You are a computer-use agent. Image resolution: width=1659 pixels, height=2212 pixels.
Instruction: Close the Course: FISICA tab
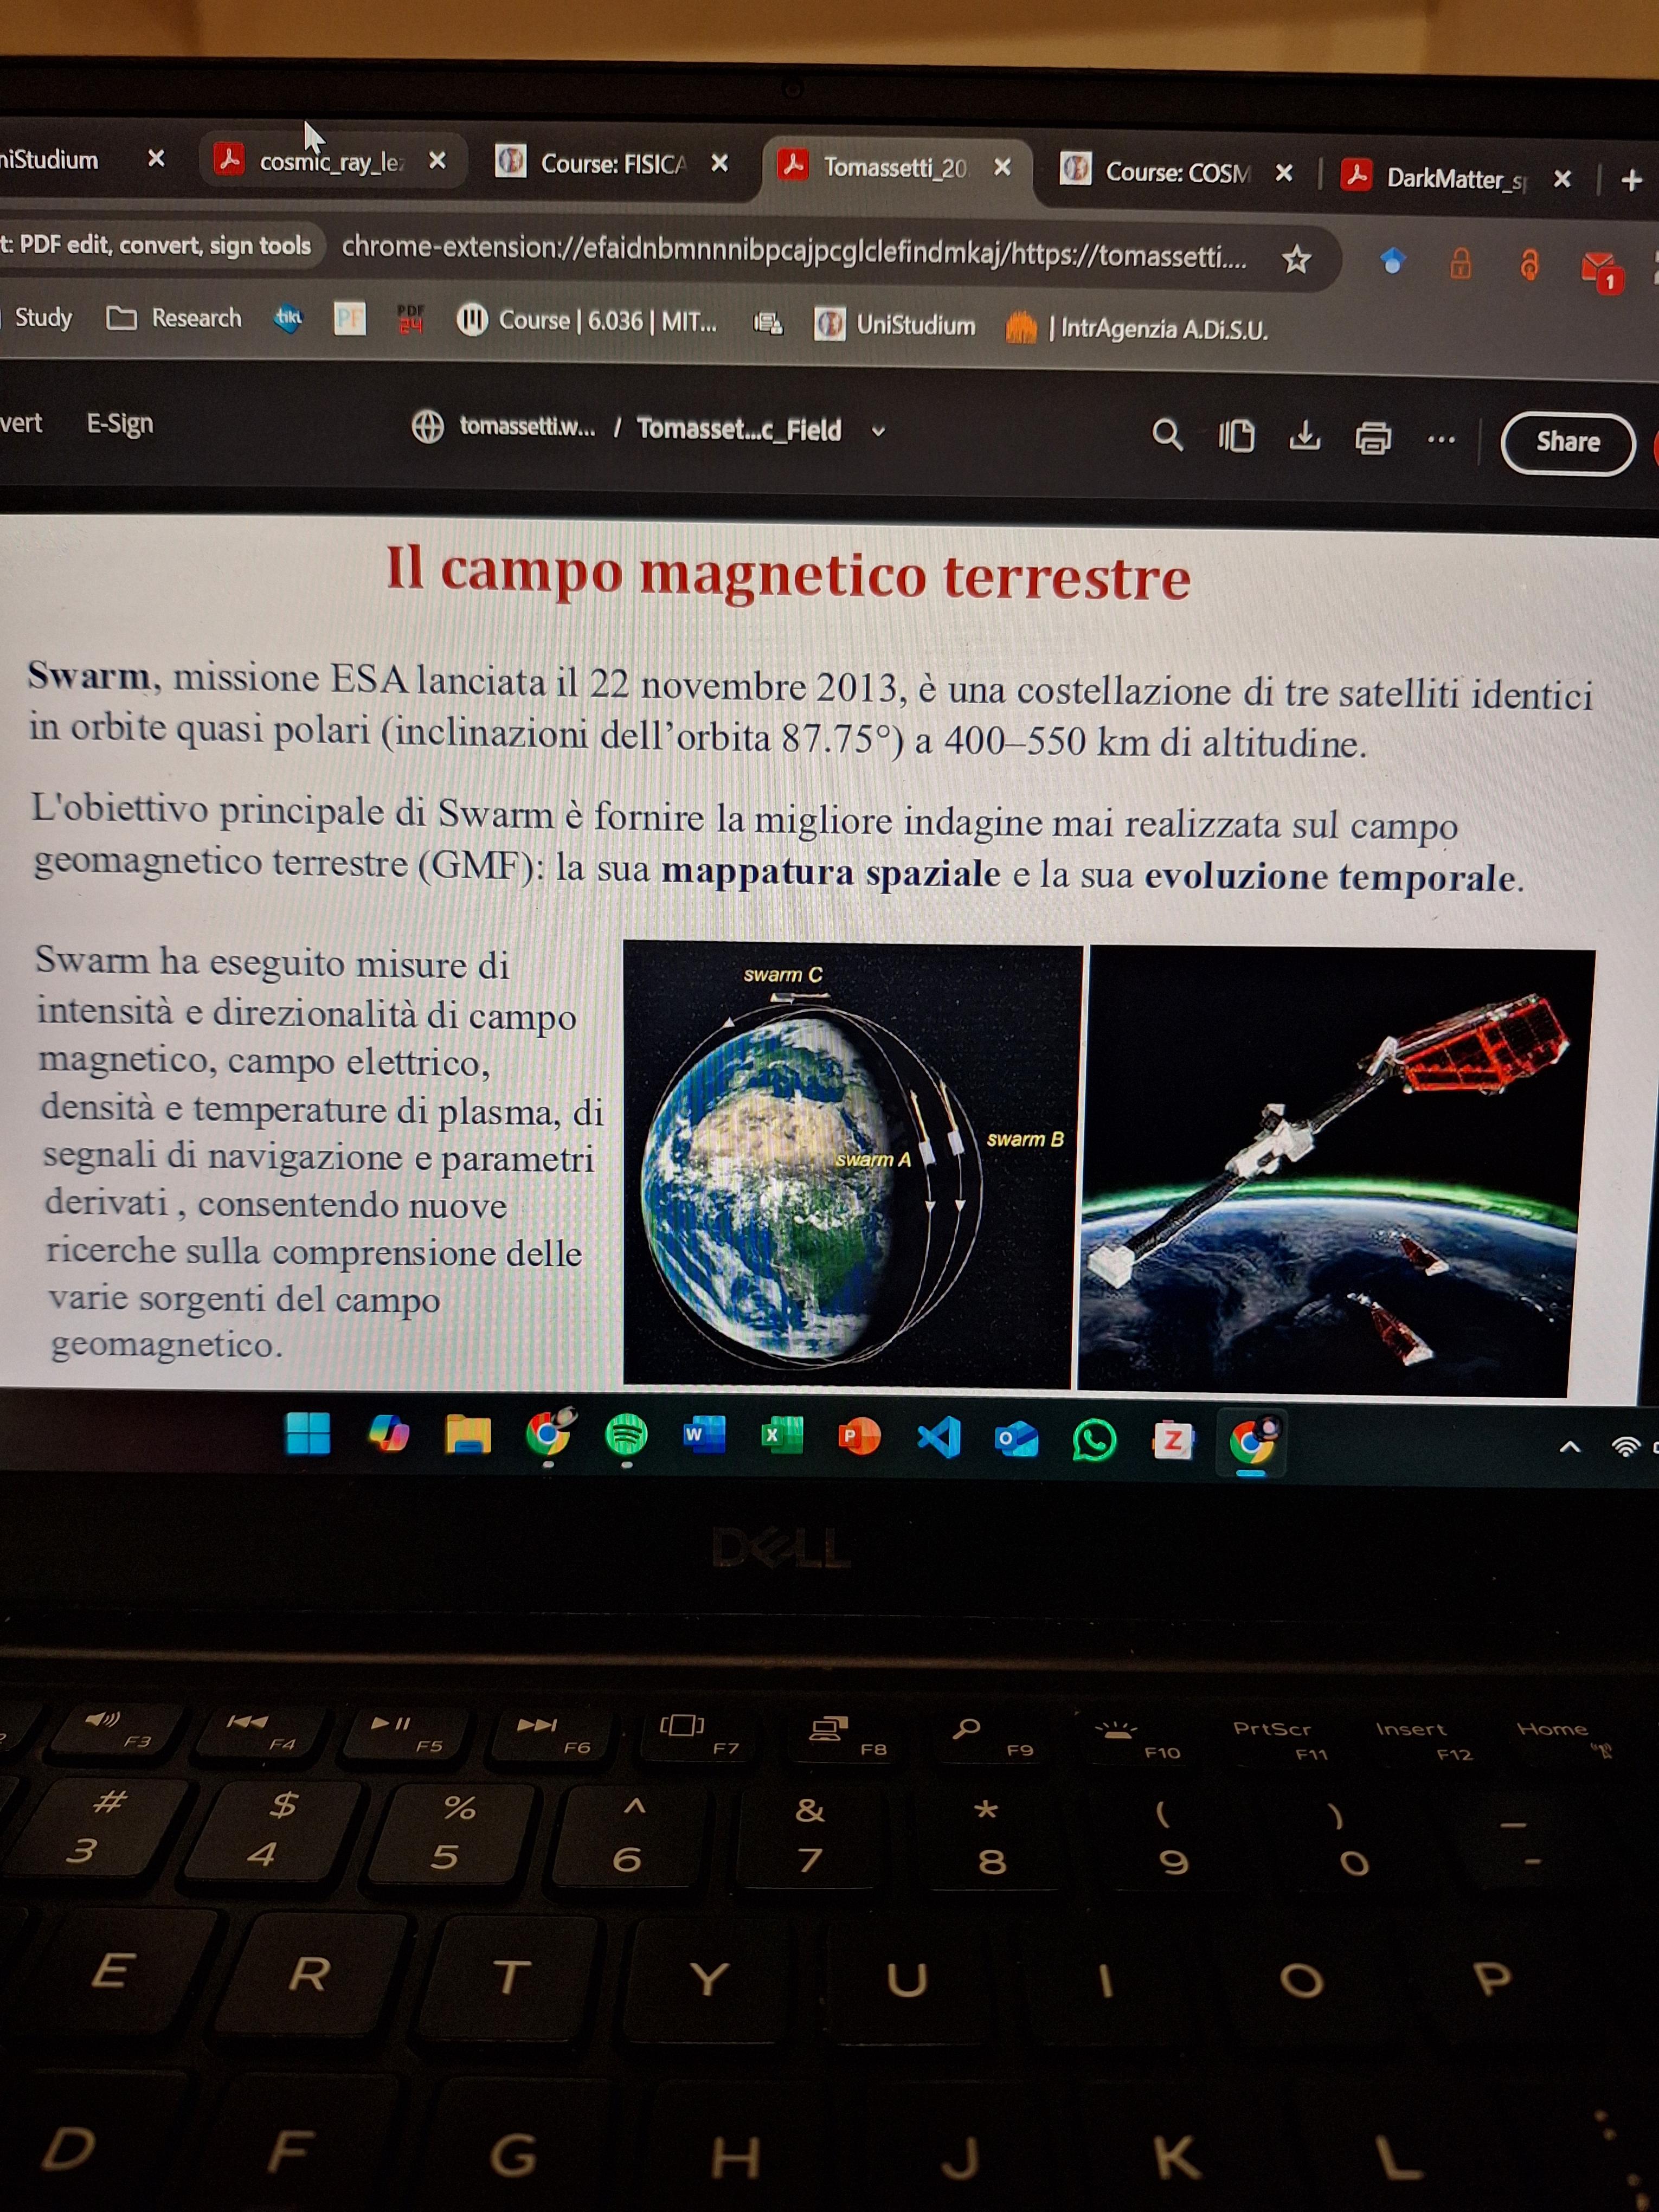tap(719, 164)
